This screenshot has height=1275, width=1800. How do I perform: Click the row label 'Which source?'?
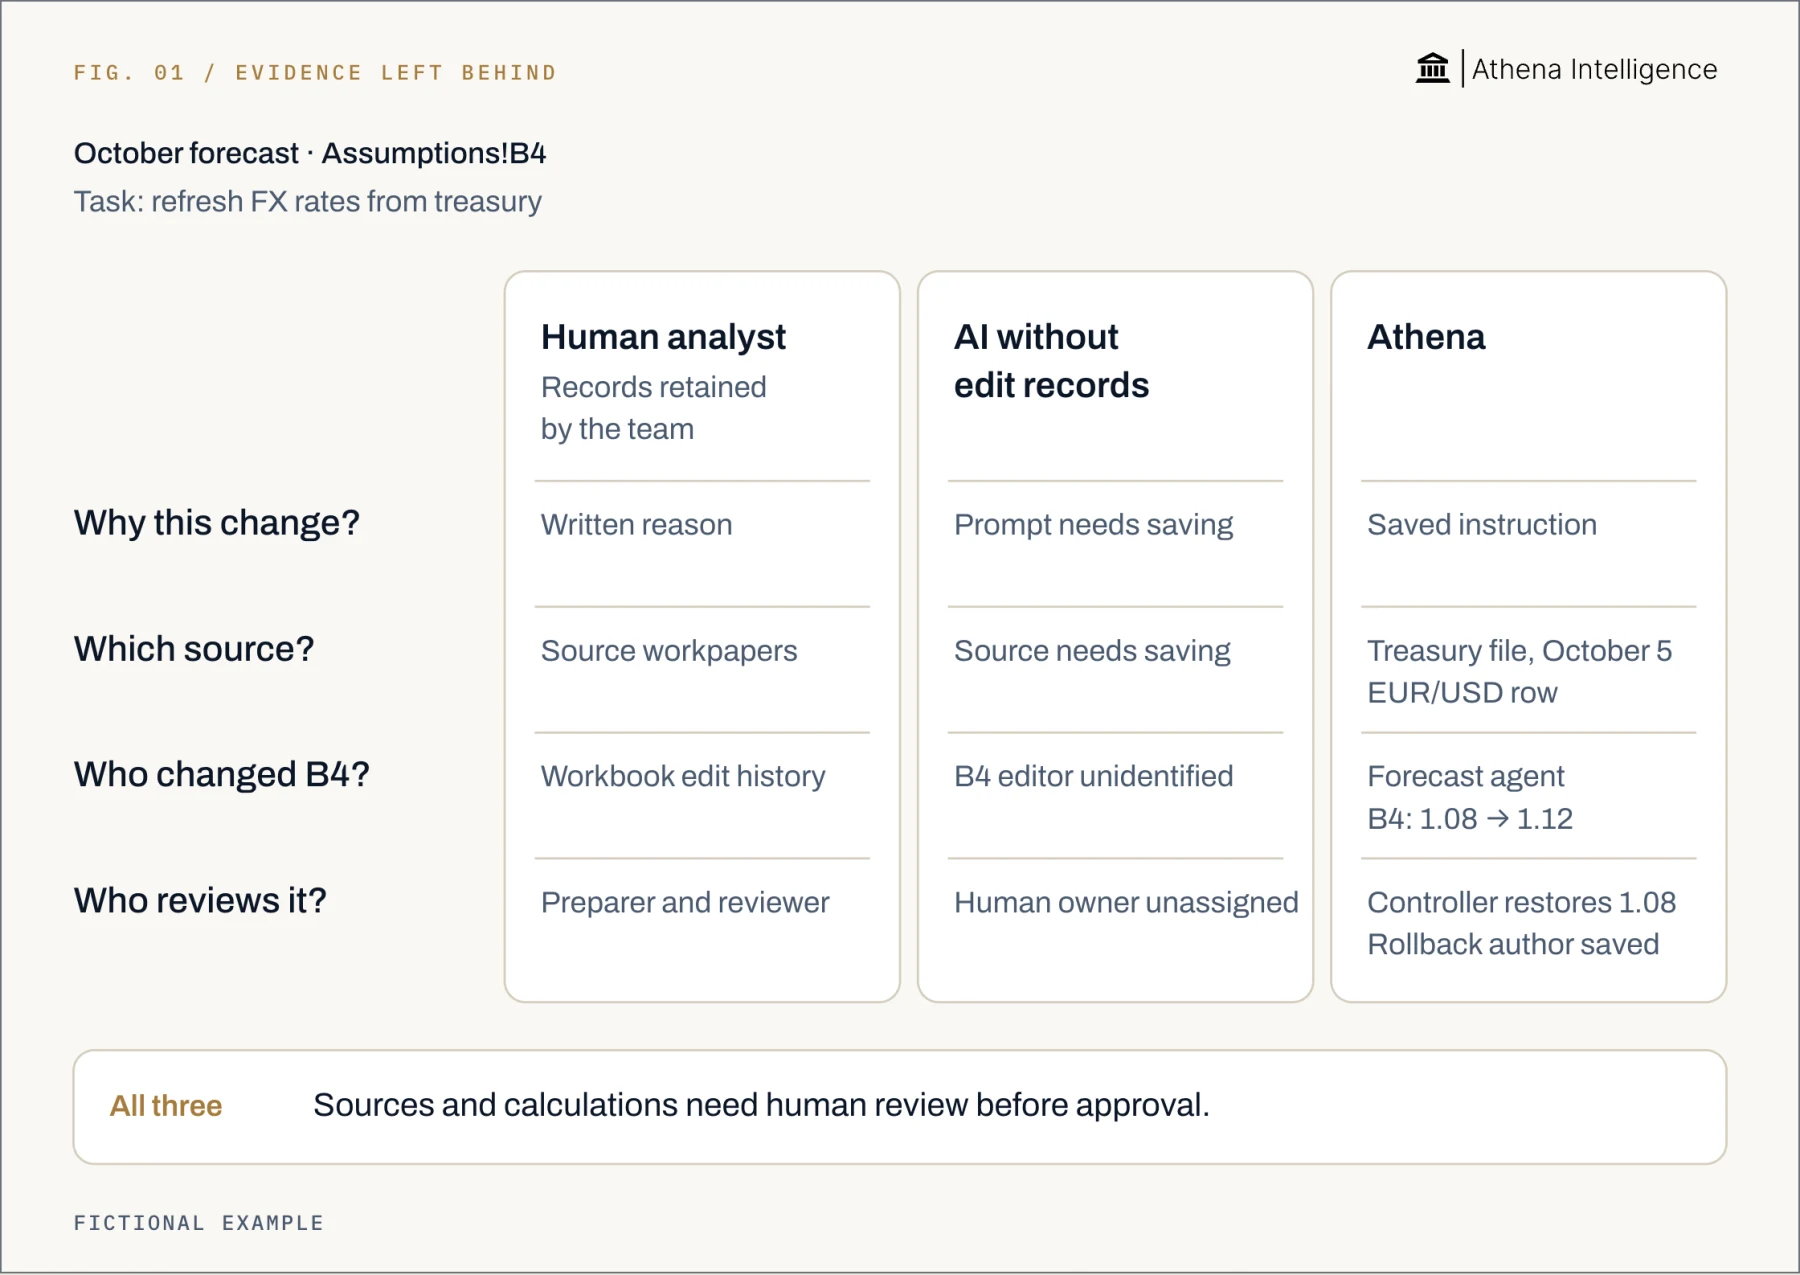click(194, 649)
